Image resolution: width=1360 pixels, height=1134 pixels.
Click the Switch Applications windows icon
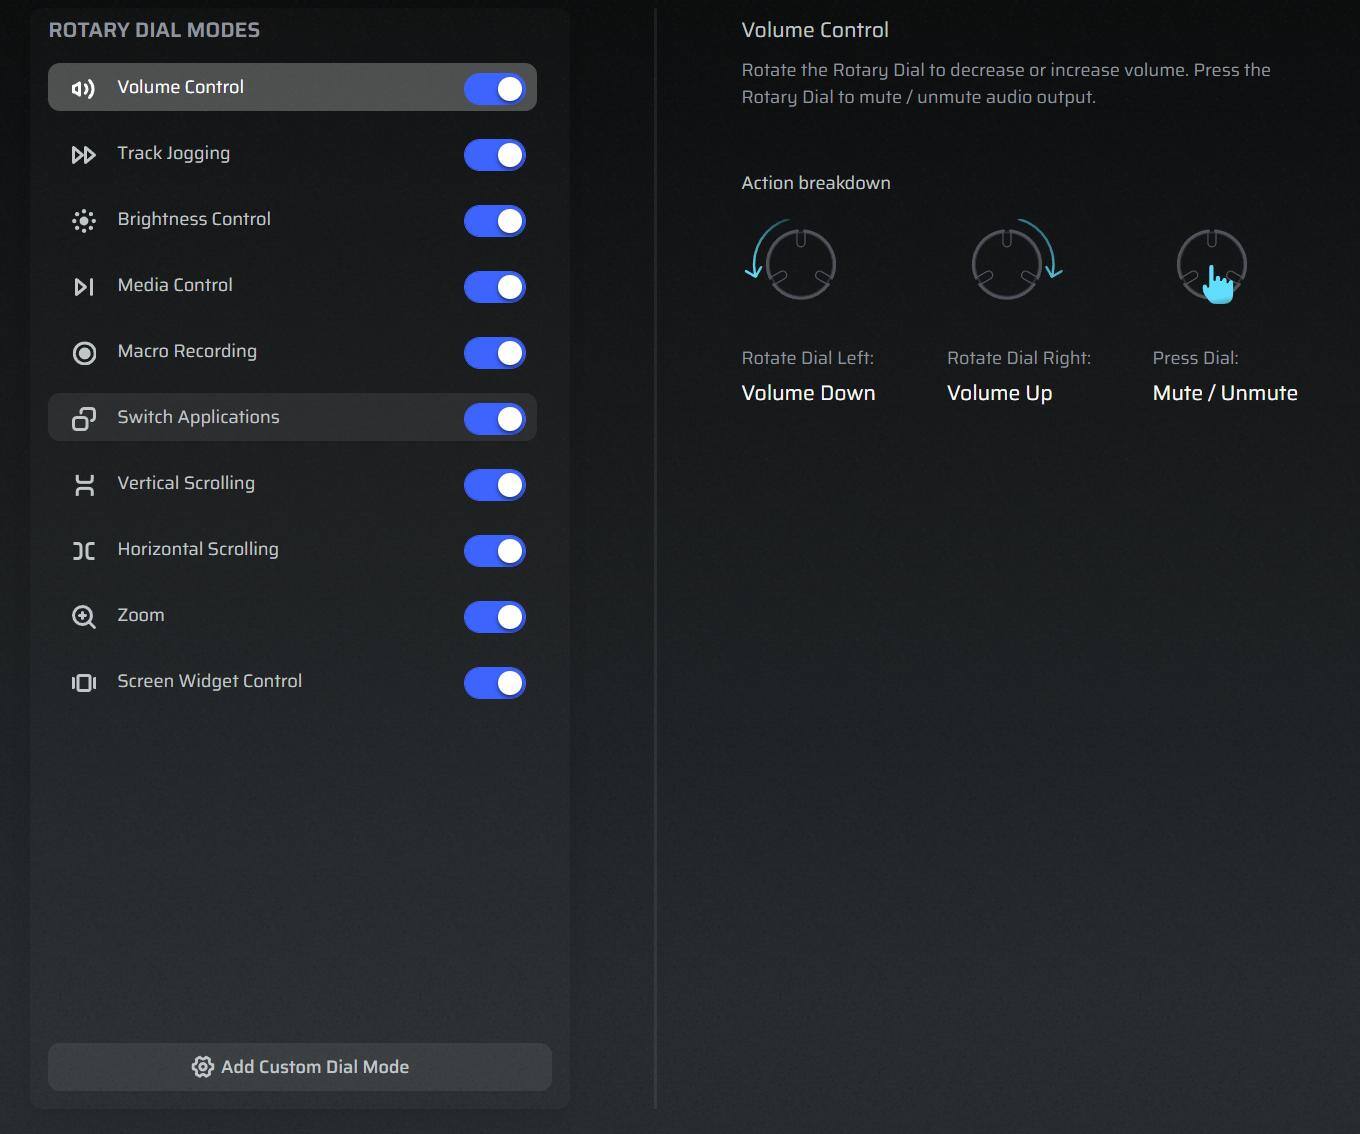(84, 418)
